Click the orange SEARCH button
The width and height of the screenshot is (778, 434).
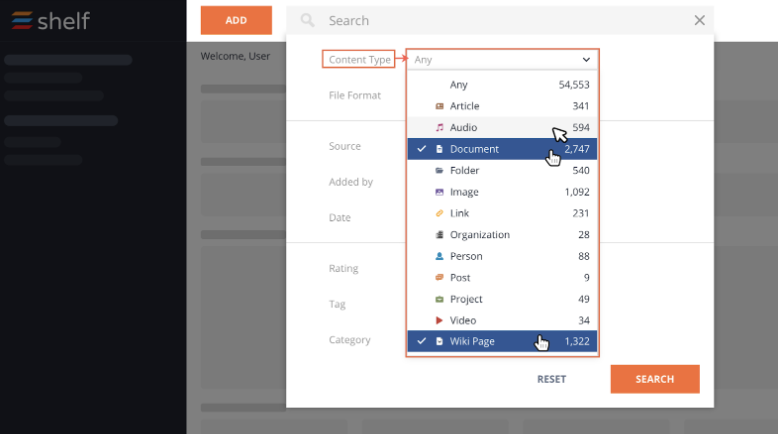(655, 379)
